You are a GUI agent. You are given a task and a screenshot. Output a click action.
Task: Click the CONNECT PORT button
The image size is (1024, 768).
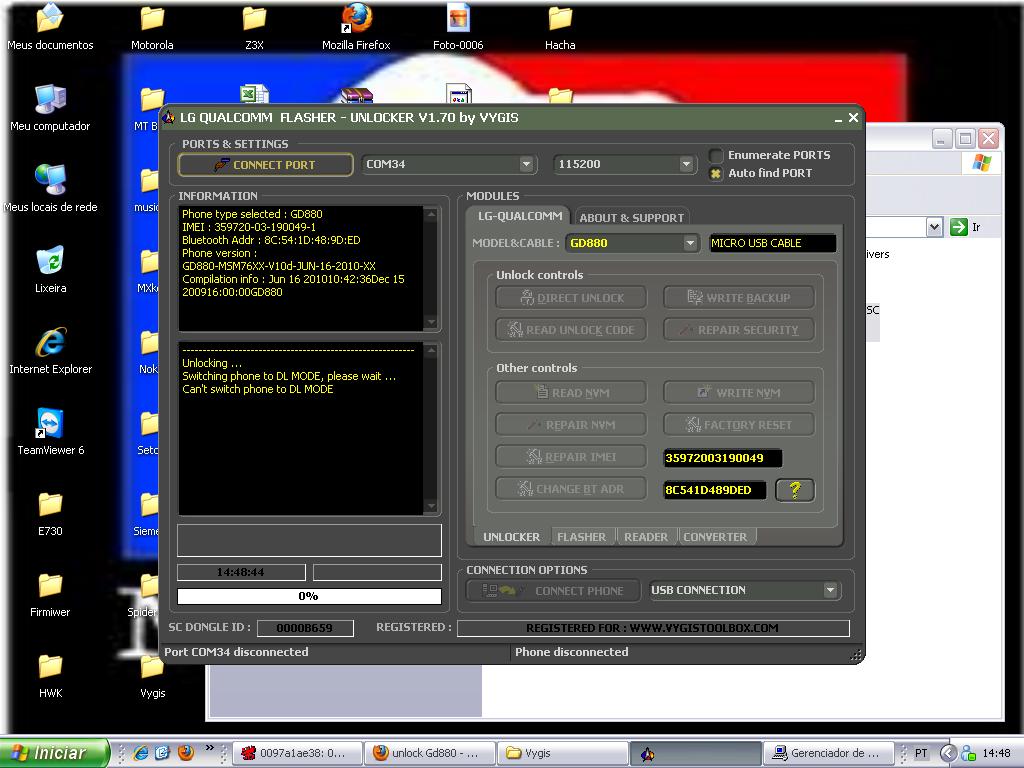[x=265, y=165]
